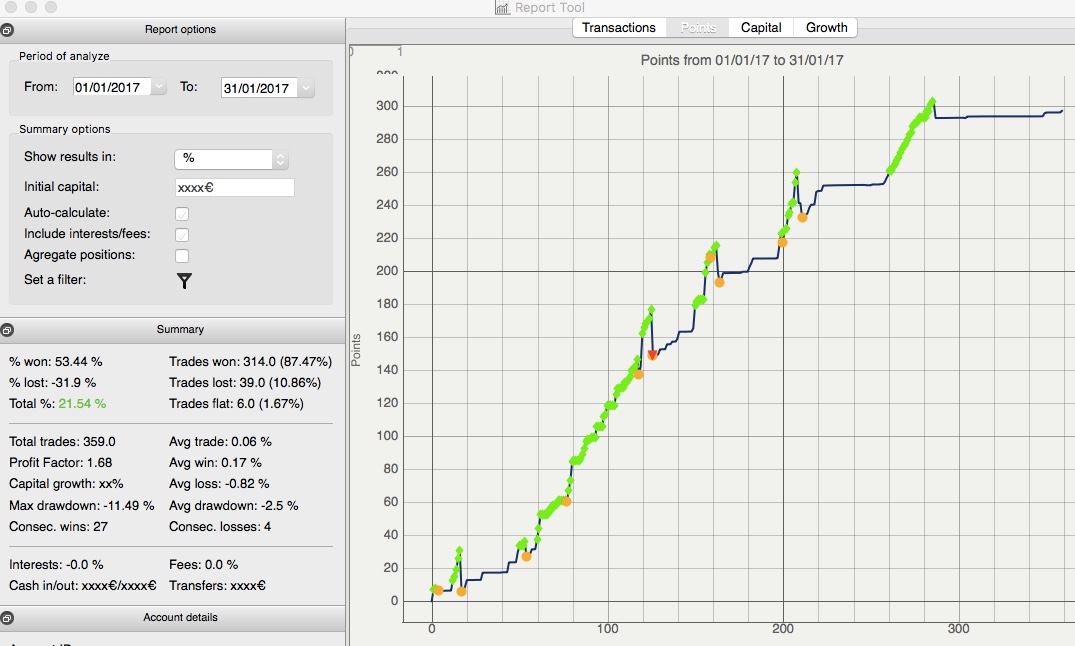Edit the From date 01/01/2017 field
This screenshot has height=646, width=1075.
[112, 87]
